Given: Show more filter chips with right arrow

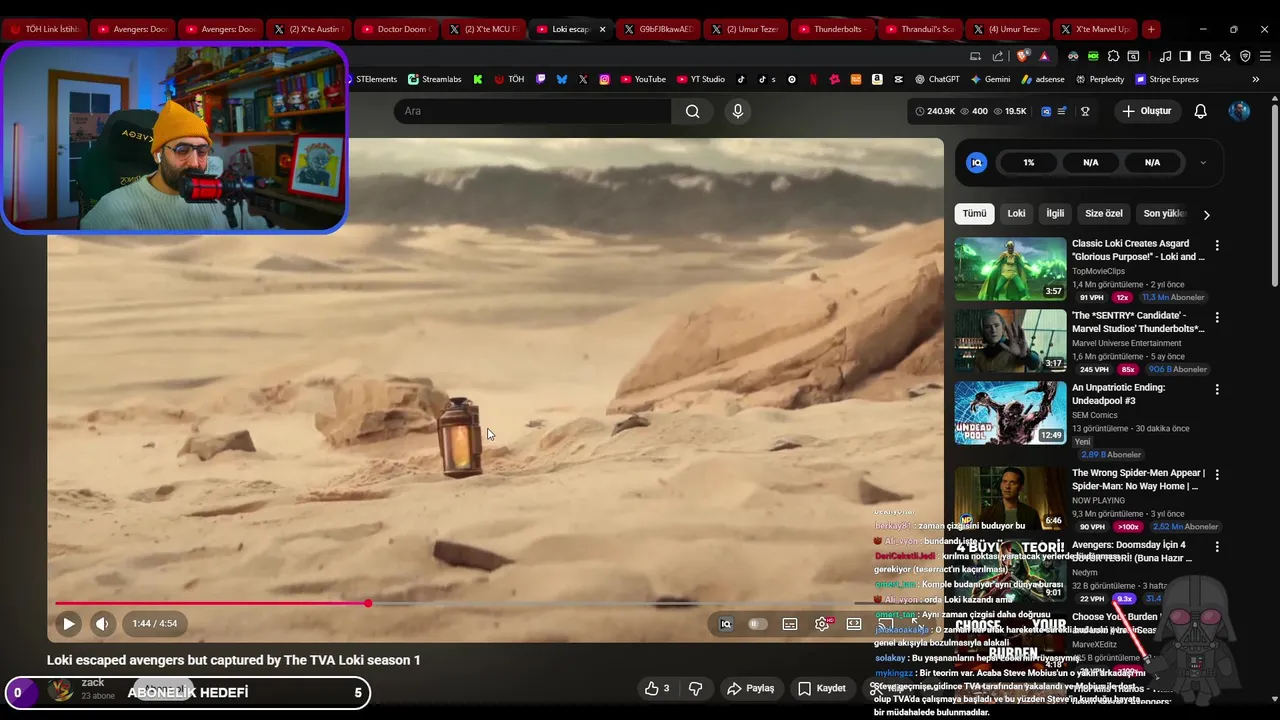Looking at the screenshot, I should (x=1206, y=214).
